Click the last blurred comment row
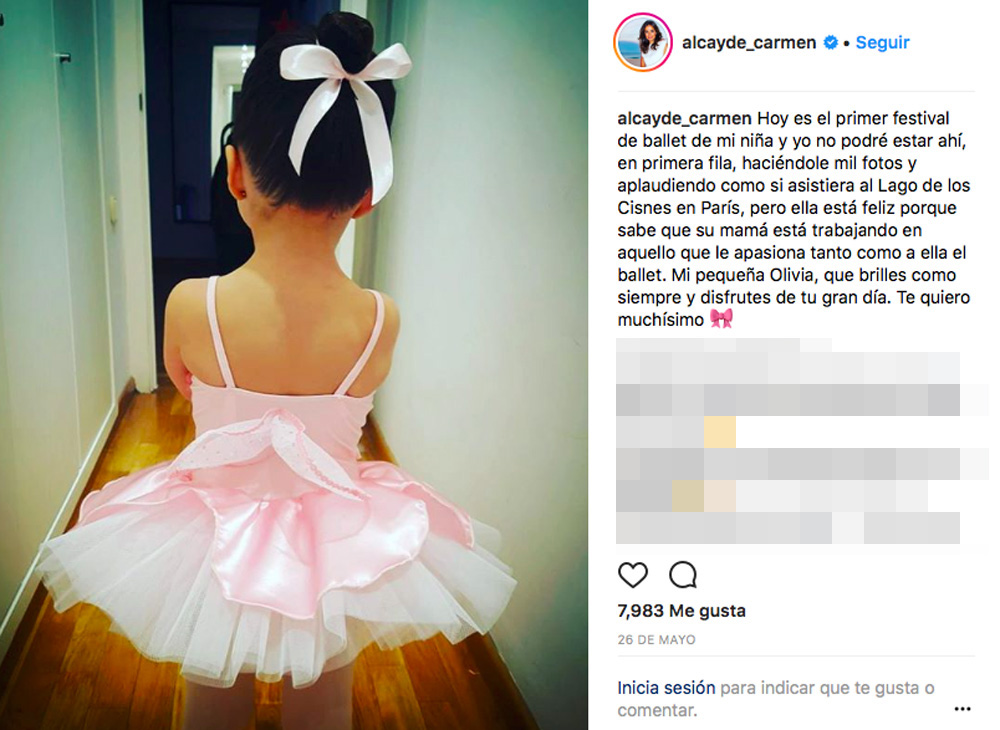Viewport: 1000px width, 730px height. [x=788, y=527]
